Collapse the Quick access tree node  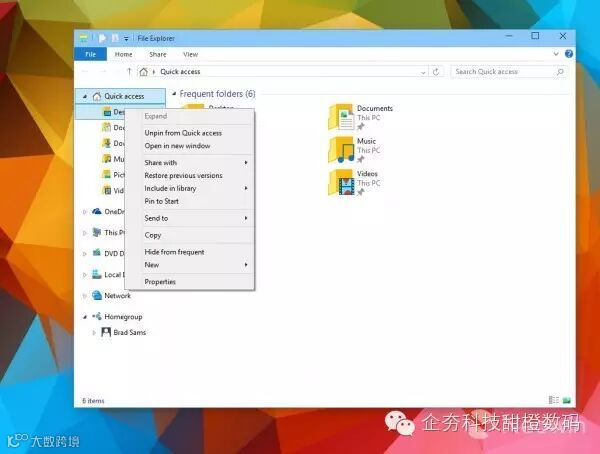(85, 96)
